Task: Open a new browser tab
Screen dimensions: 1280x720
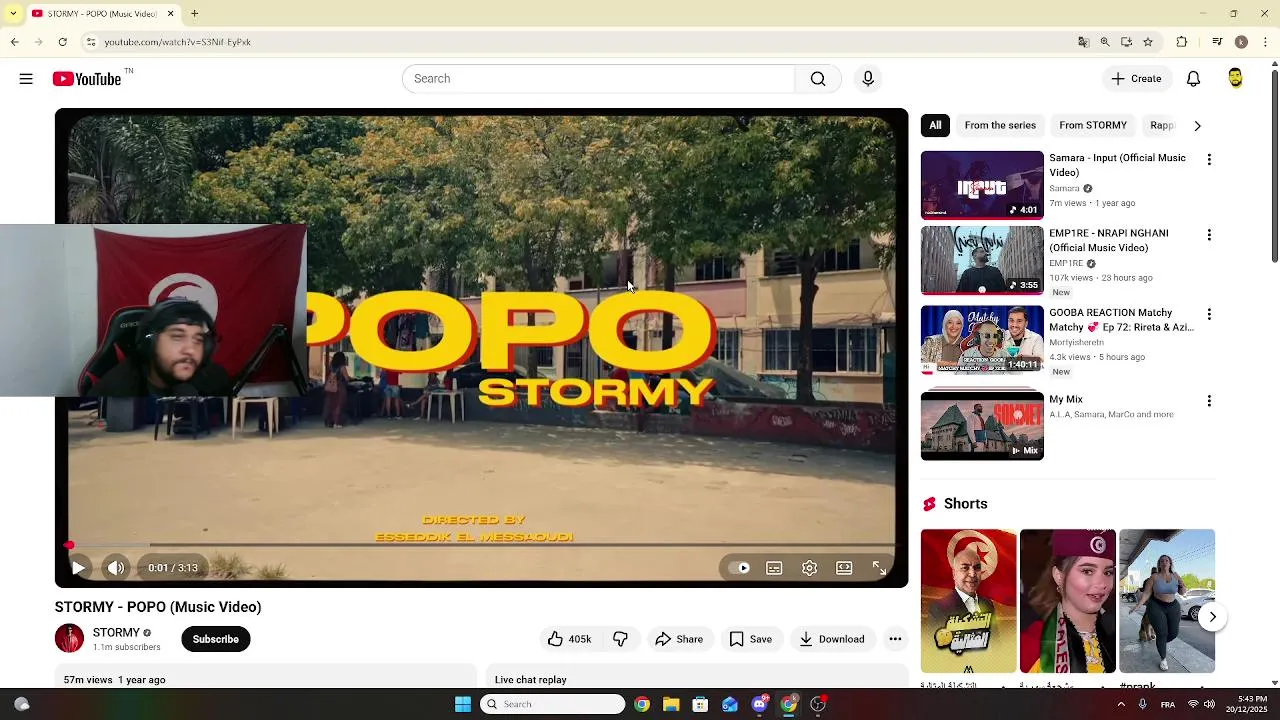Action: [x=195, y=14]
